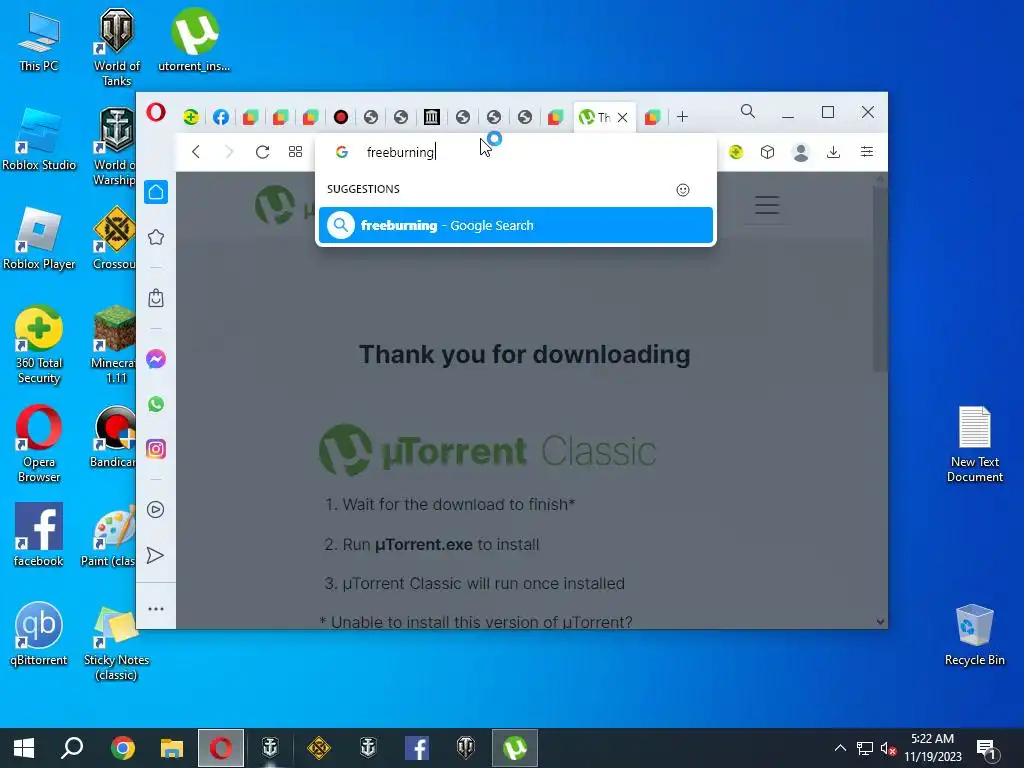Show hidden system tray icons

tap(840, 748)
